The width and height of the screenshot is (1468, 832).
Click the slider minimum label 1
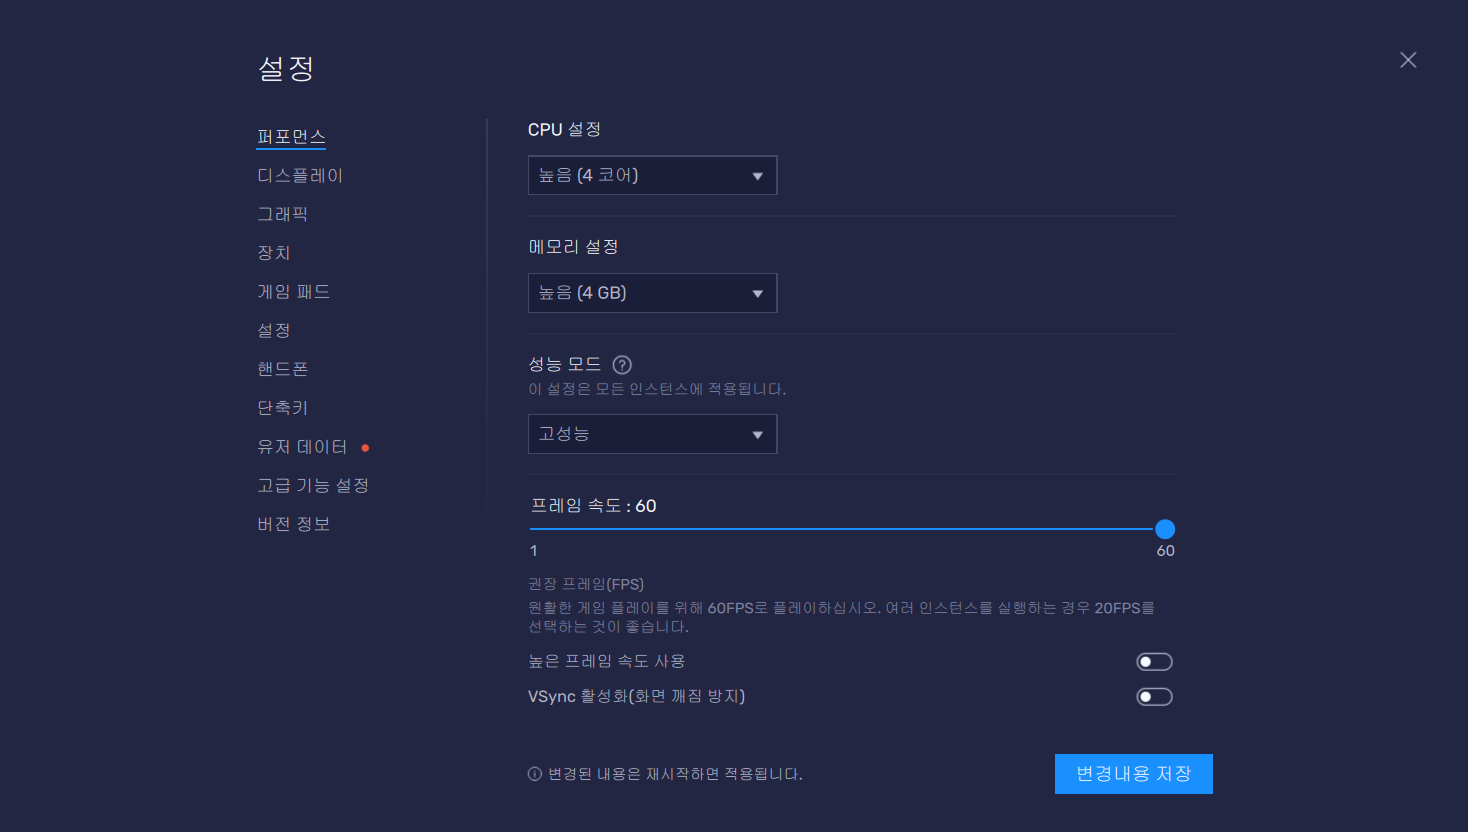point(534,551)
